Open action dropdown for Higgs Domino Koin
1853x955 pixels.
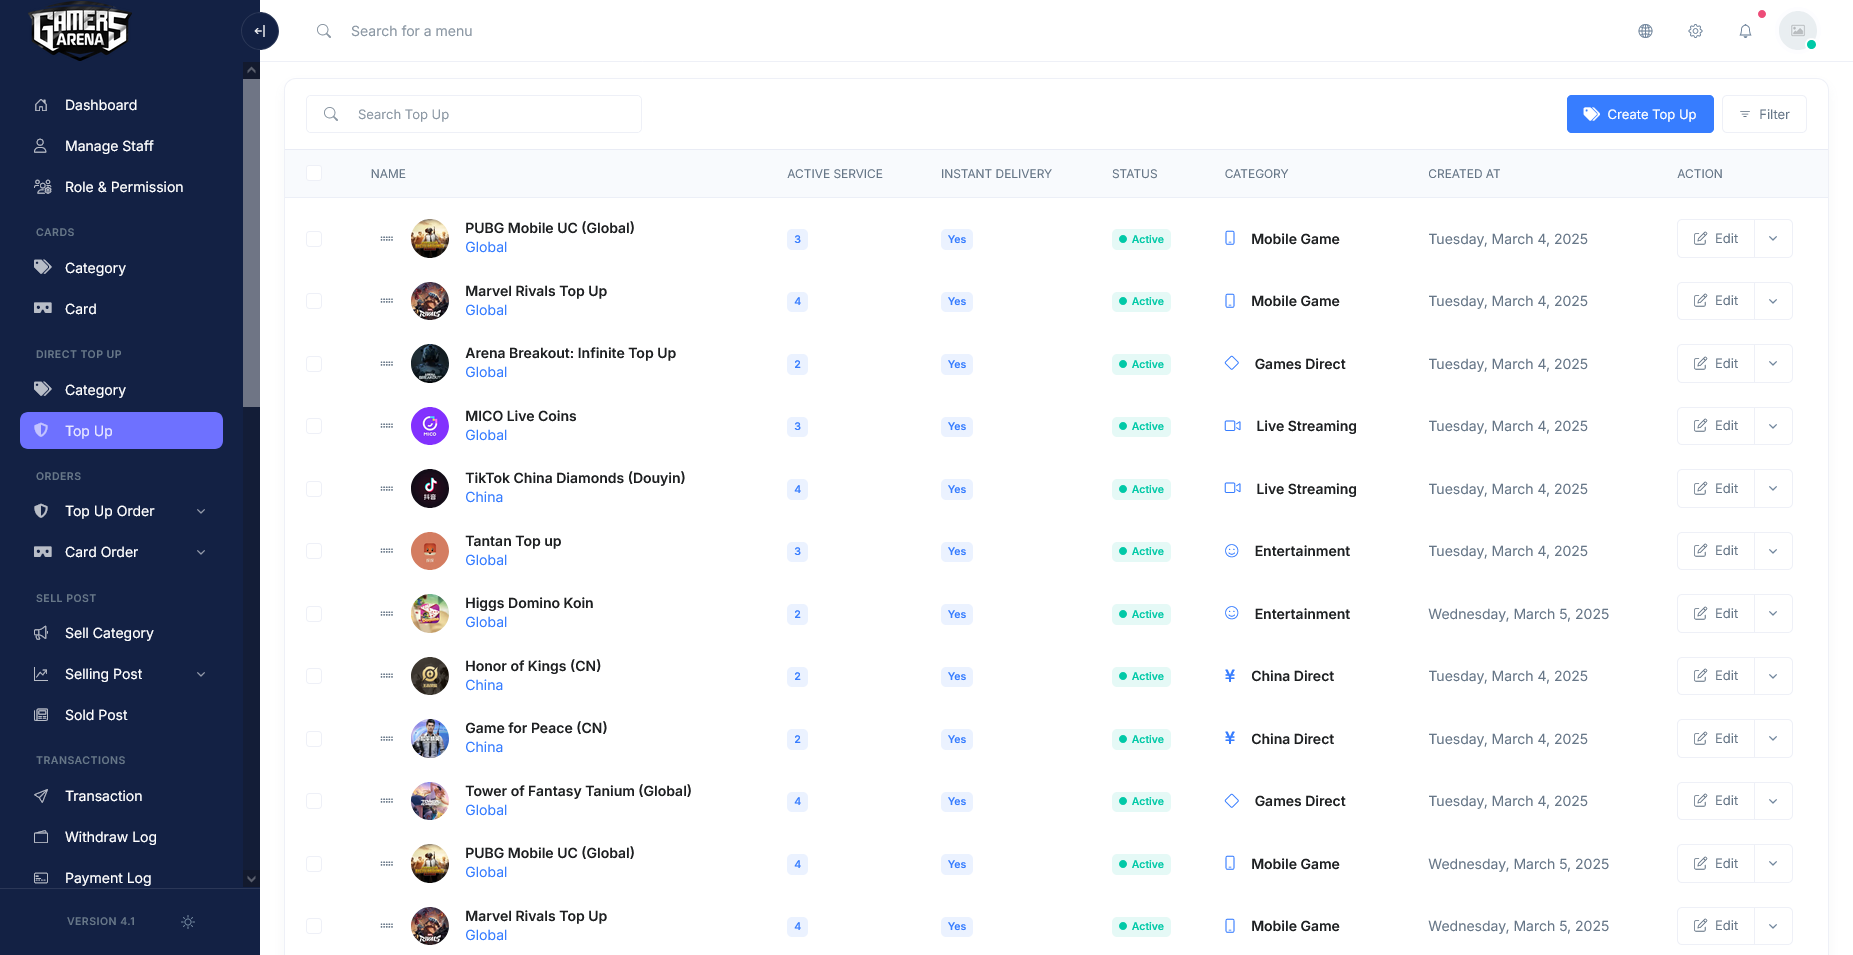pyautogui.click(x=1773, y=614)
